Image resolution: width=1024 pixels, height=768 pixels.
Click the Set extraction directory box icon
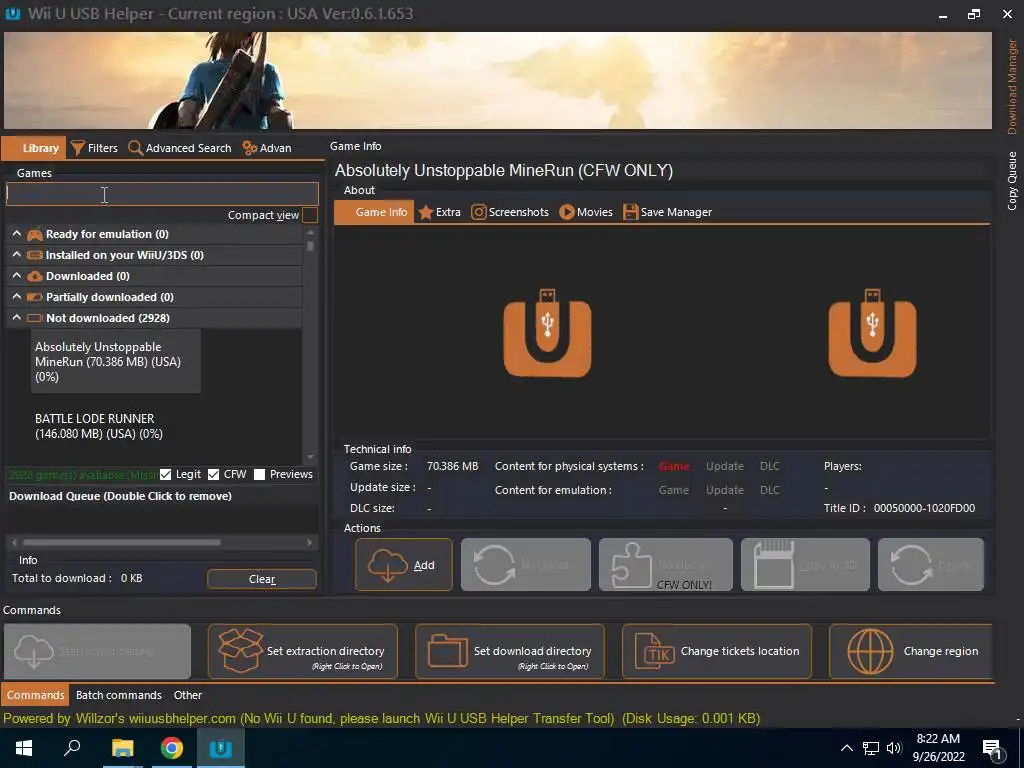pos(240,650)
